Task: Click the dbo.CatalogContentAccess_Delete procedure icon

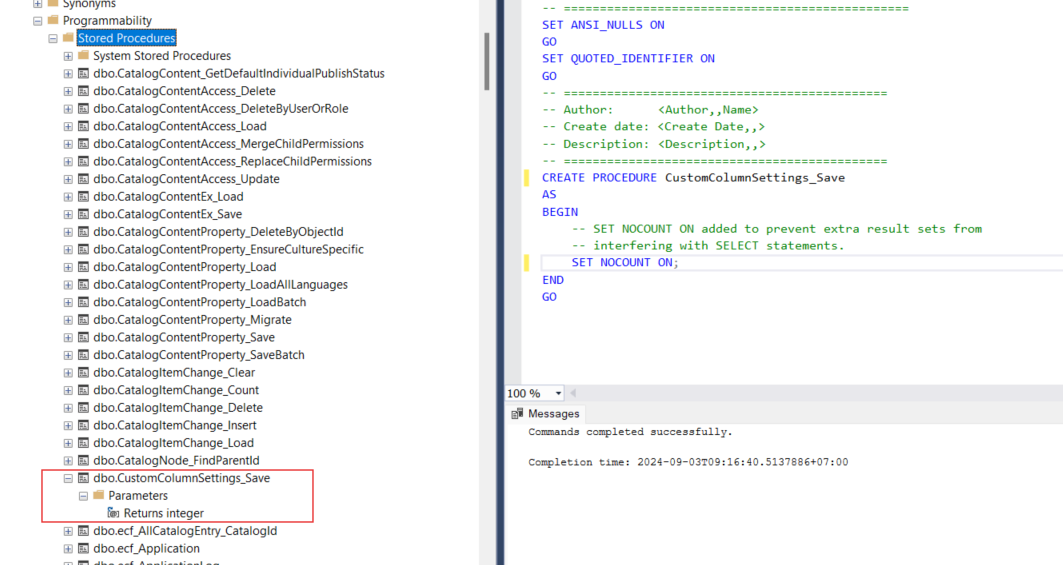Action: (84, 91)
